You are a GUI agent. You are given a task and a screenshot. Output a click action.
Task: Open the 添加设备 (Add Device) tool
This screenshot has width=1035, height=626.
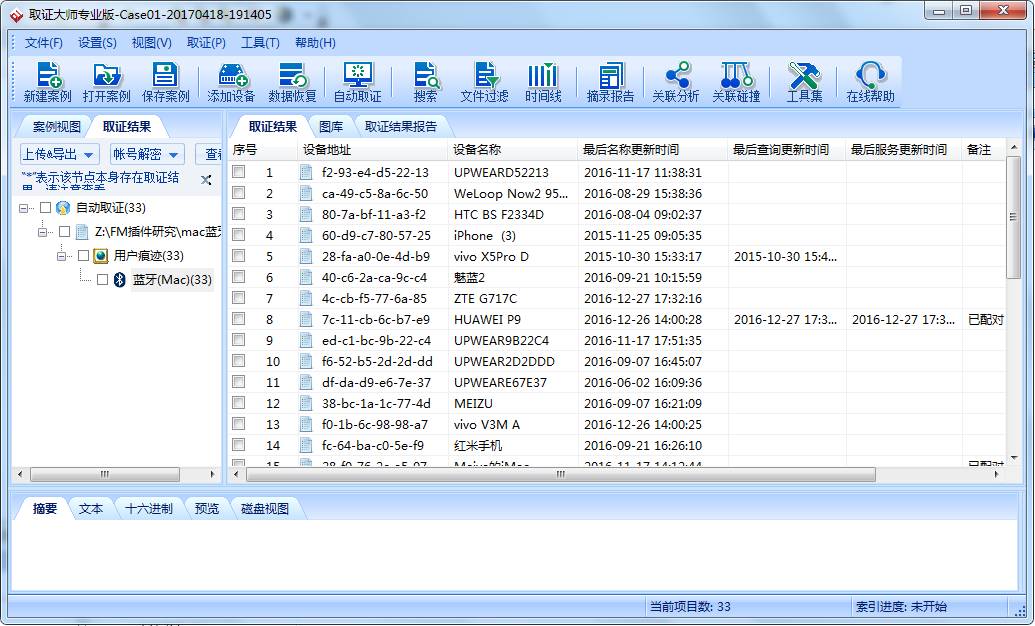click(231, 82)
